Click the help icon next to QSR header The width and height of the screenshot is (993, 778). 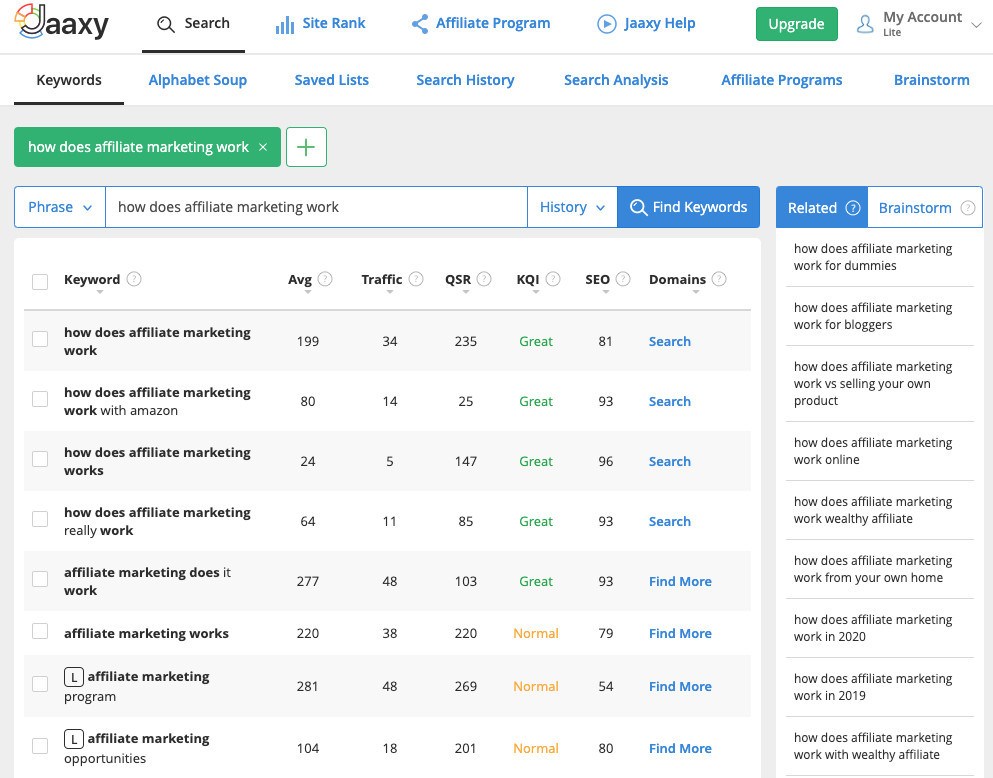[484, 279]
